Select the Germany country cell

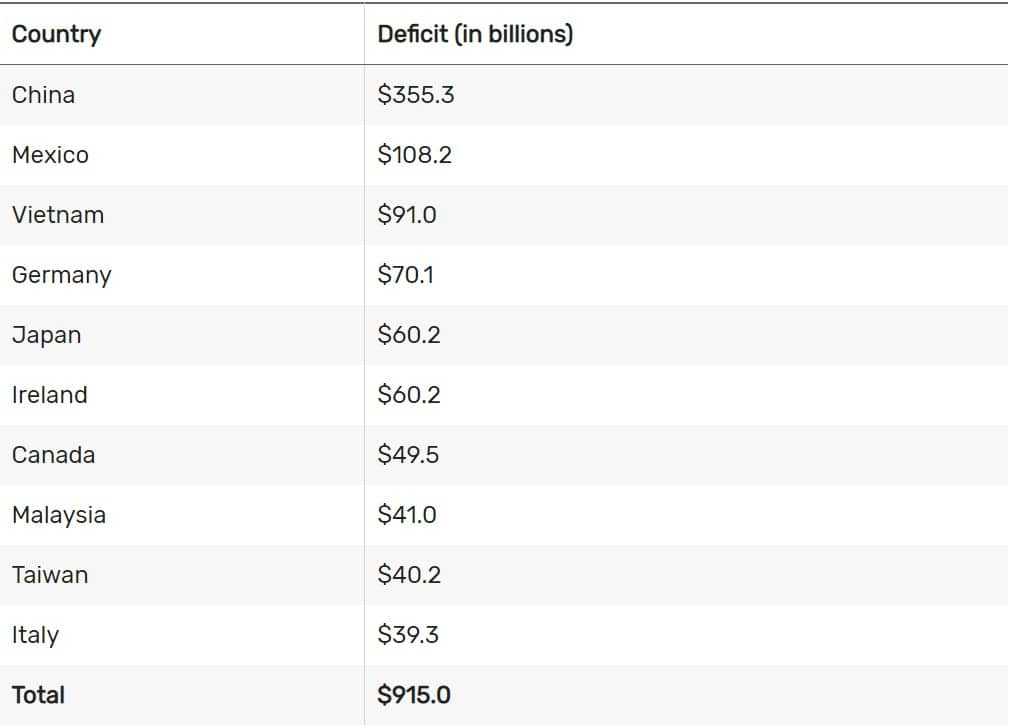pos(61,275)
